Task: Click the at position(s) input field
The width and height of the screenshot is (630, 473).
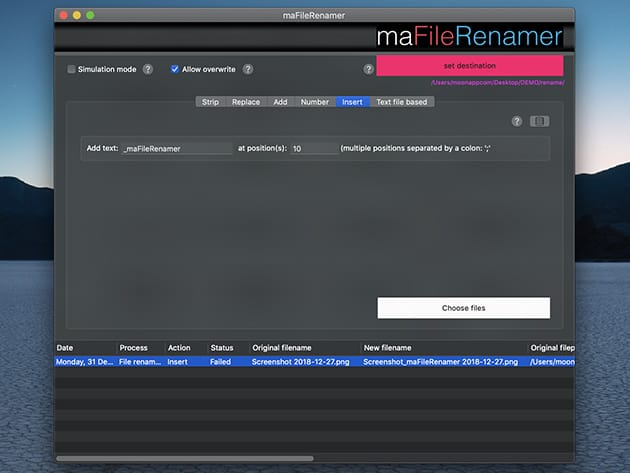Action: 314,148
